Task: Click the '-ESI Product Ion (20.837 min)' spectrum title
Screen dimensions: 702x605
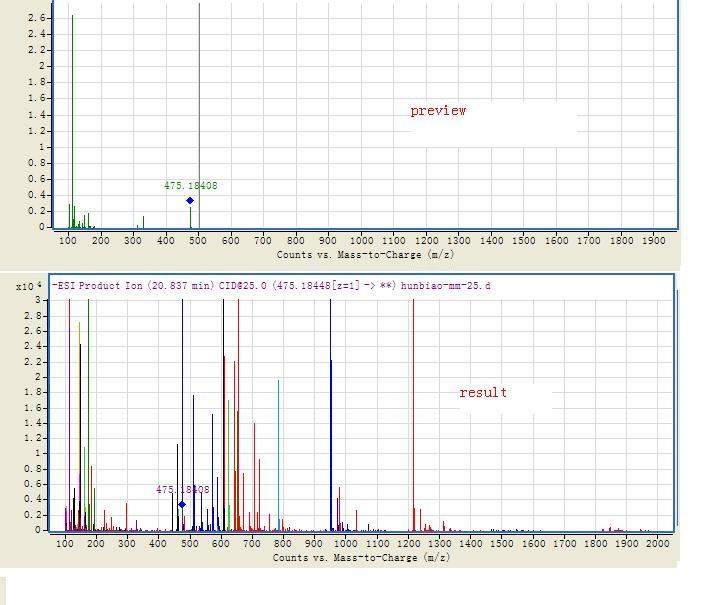Action: tap(133, 286)
